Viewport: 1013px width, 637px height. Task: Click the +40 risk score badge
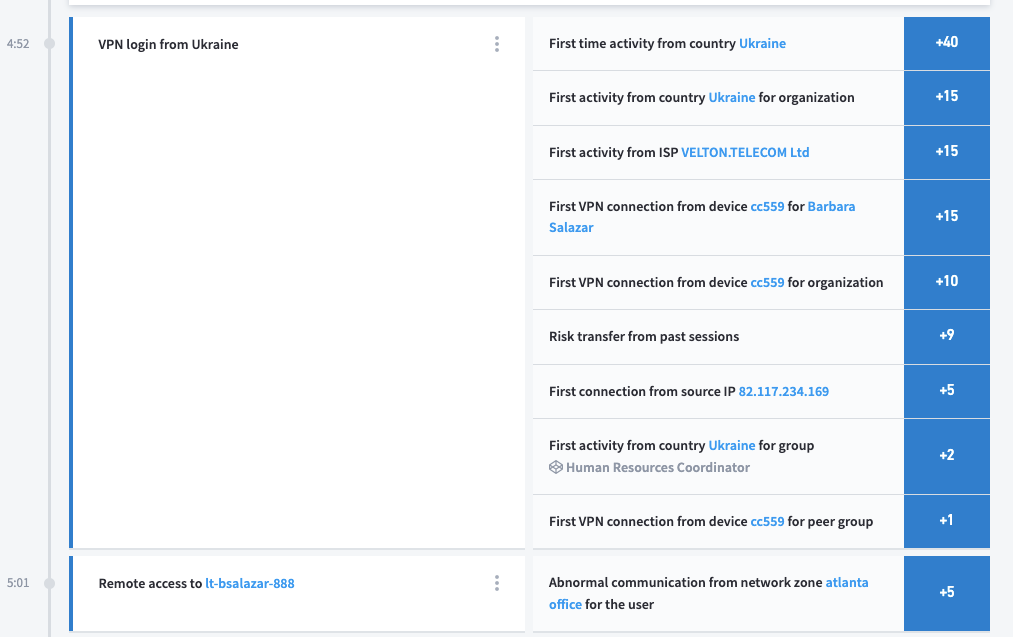coord(946,43)
